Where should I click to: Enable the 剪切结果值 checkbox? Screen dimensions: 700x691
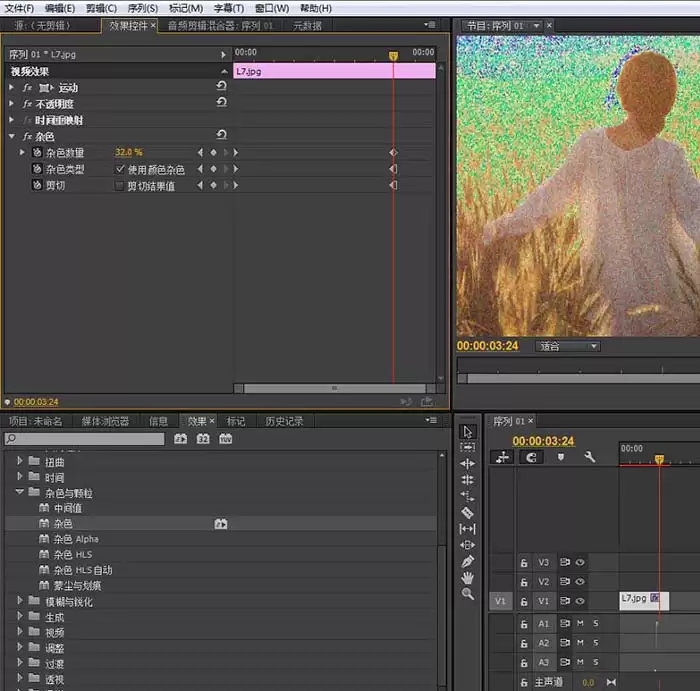[x=120, y=185]
